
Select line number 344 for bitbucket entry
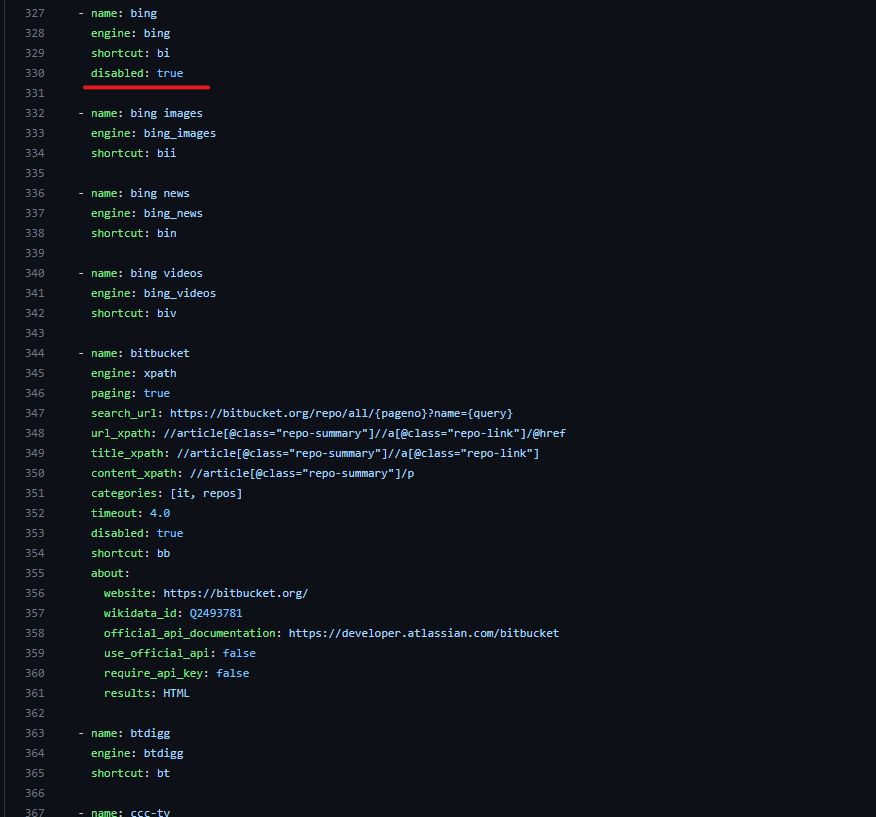tap(34, 353)
